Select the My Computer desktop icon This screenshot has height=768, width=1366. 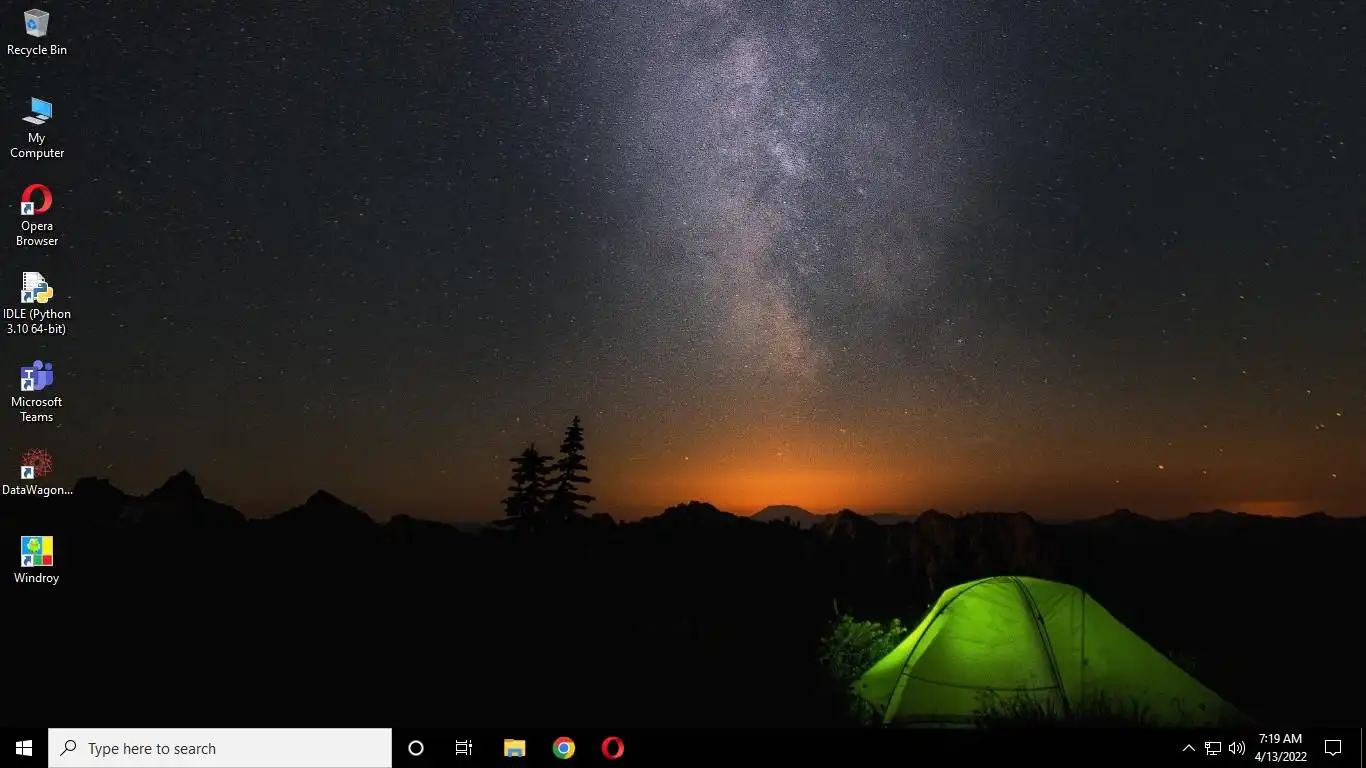(37, 128)
